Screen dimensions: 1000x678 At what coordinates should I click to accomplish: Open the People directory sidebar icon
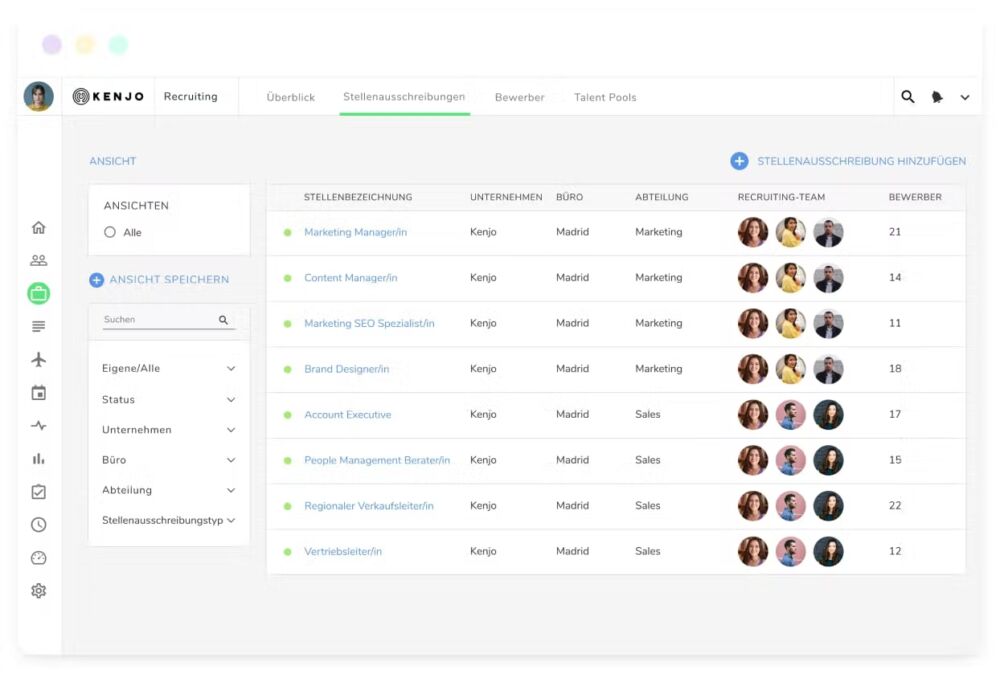pos(39,261)
